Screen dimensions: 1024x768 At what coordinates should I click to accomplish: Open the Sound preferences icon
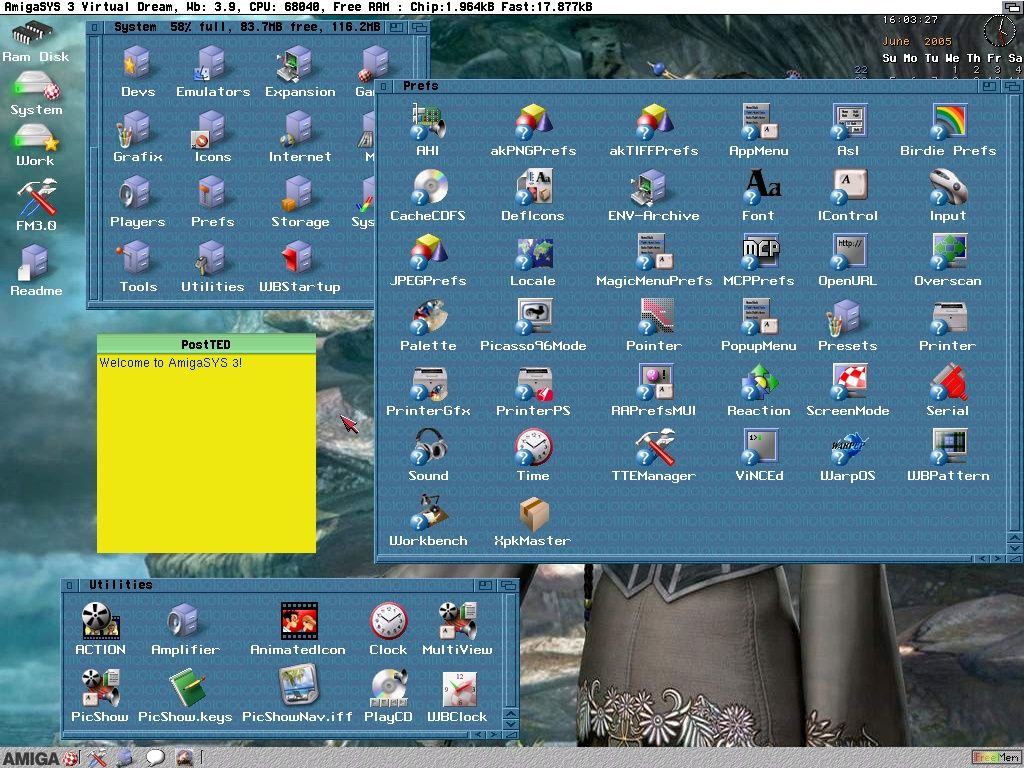click(428, 448)
